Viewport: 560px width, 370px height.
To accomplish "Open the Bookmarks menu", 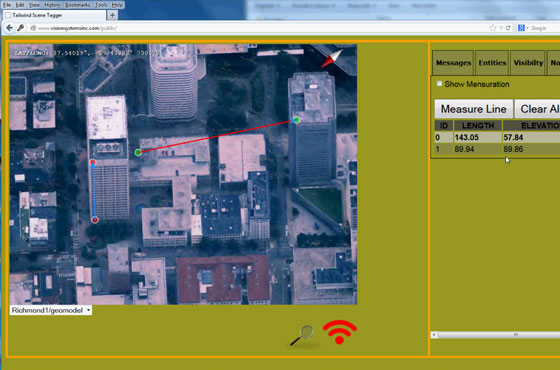I will tap(78, 5).
